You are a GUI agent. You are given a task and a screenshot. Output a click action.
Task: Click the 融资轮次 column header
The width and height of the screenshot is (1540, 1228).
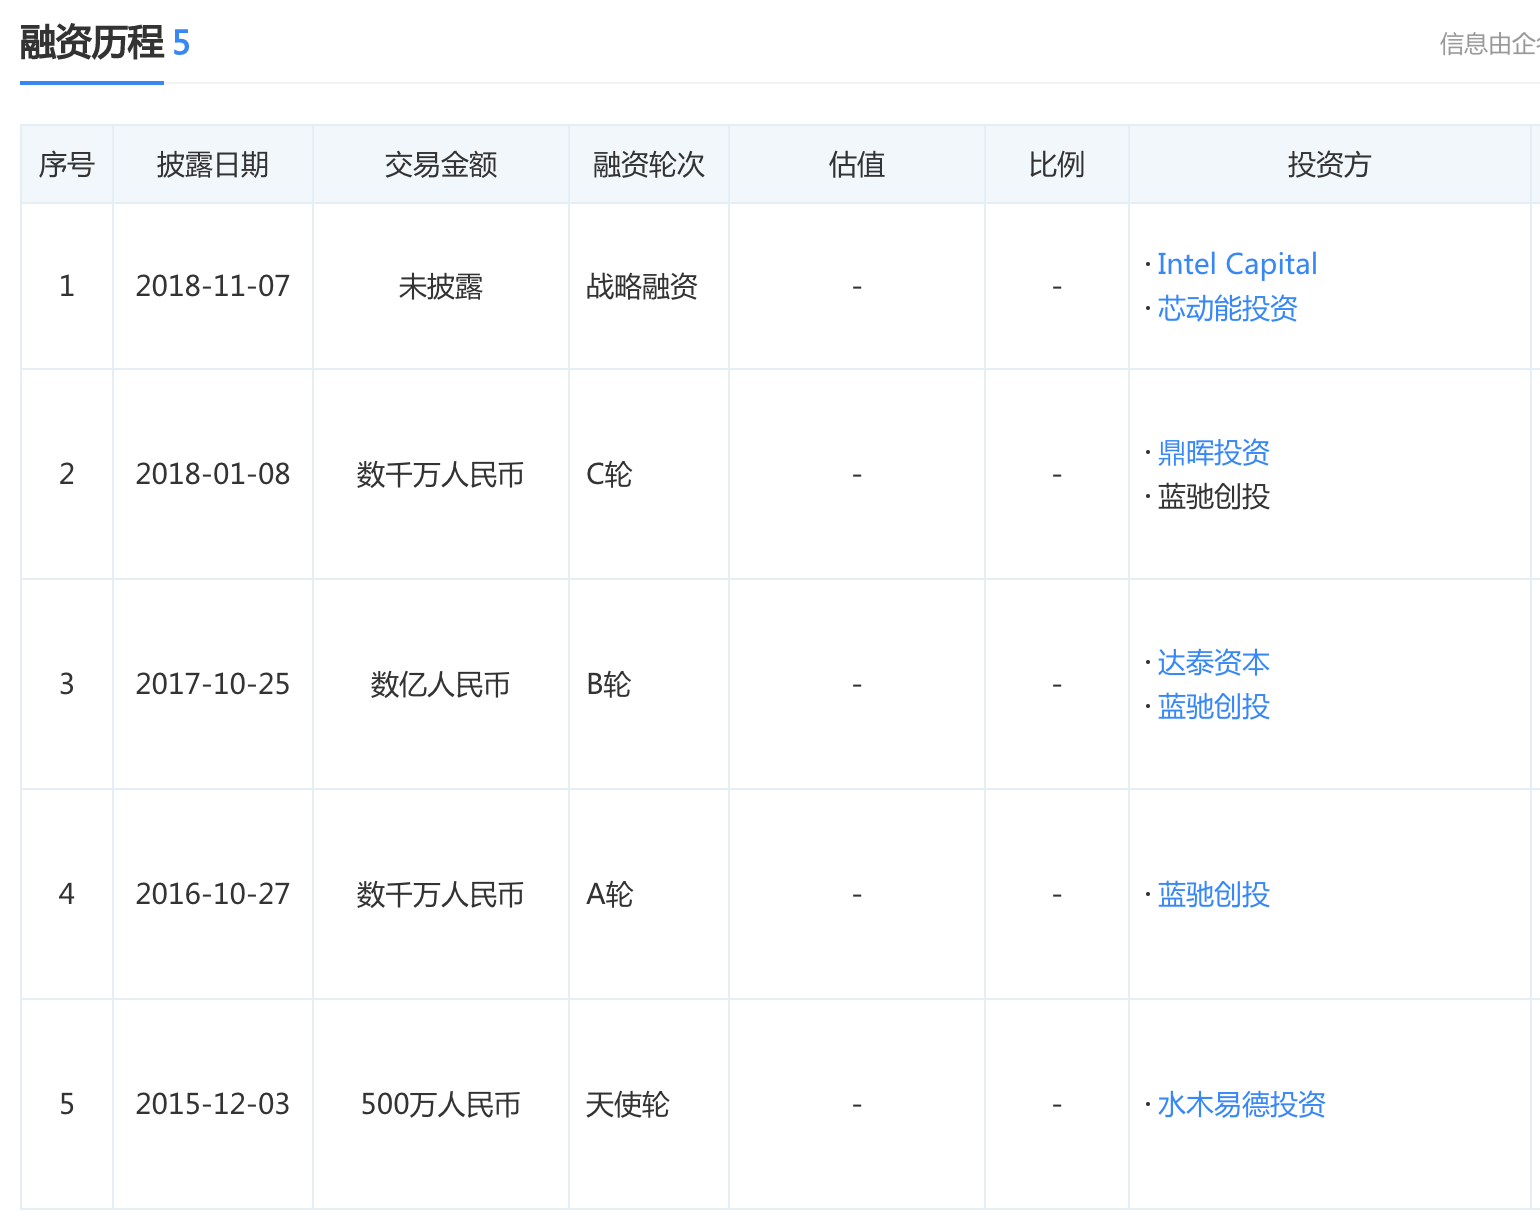649,164
